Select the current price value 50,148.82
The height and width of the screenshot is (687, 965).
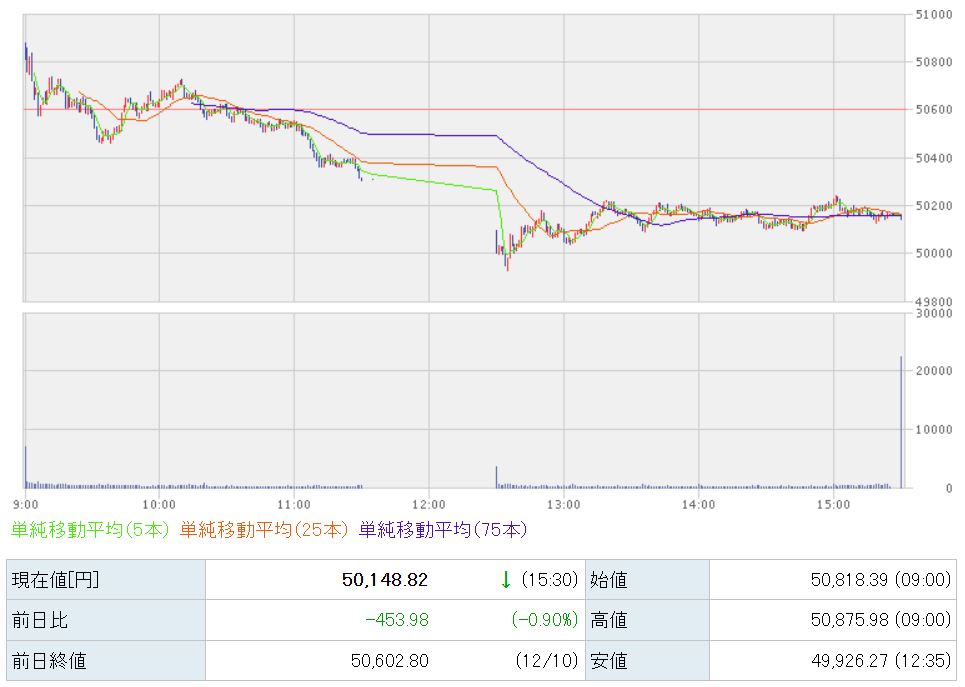(x=385, y=580)
